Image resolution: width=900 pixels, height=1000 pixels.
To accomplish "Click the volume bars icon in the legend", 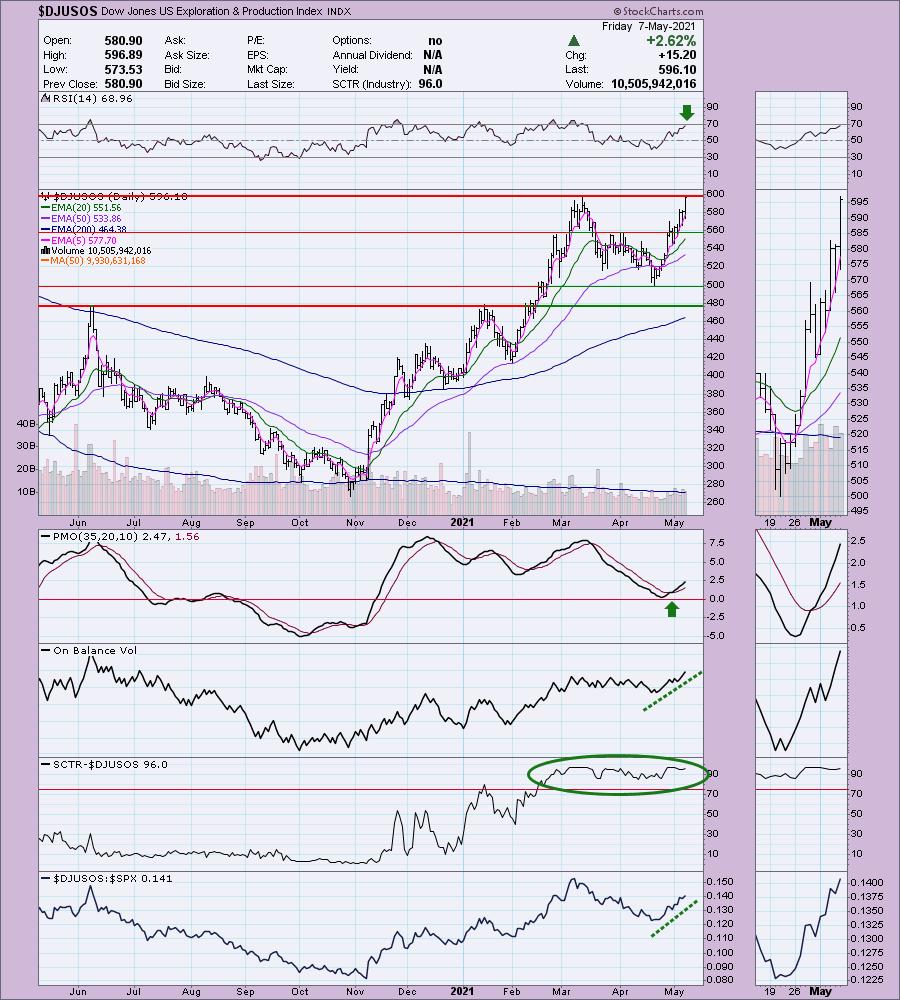I will 45,251.
